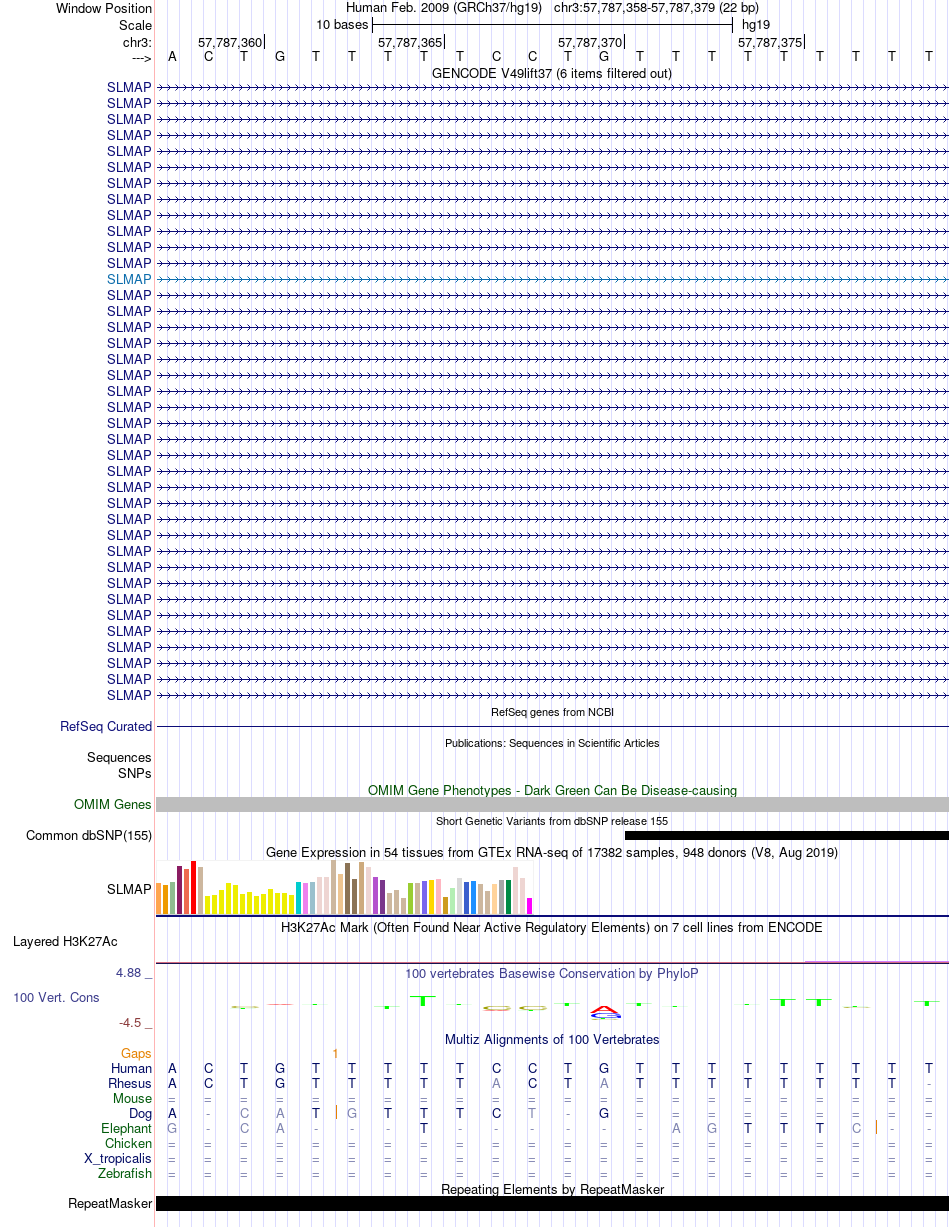Click the bright red bar in GTEx chart

[x=193, y=887]
